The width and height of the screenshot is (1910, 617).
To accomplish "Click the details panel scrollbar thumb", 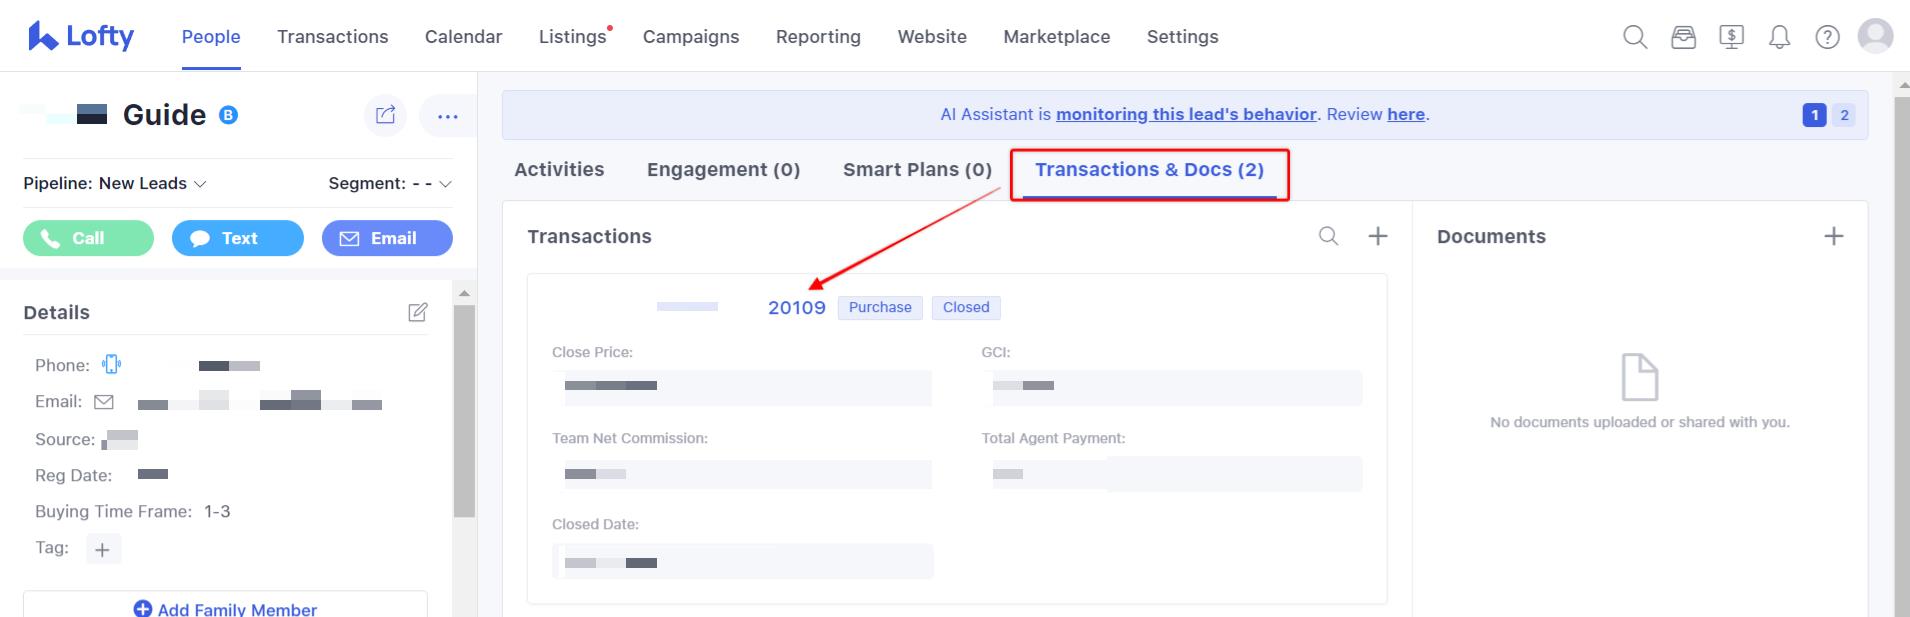I will point(464,410).
